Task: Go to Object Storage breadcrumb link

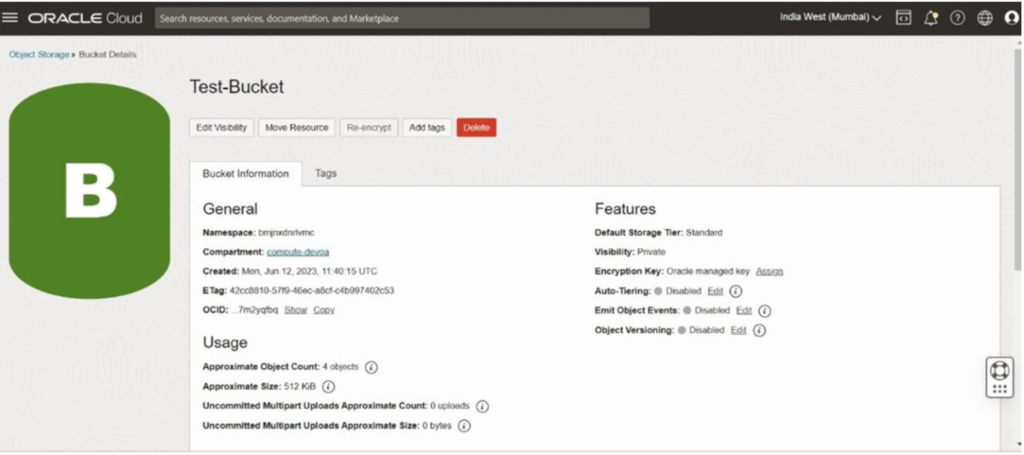Action: click(39, 55)
